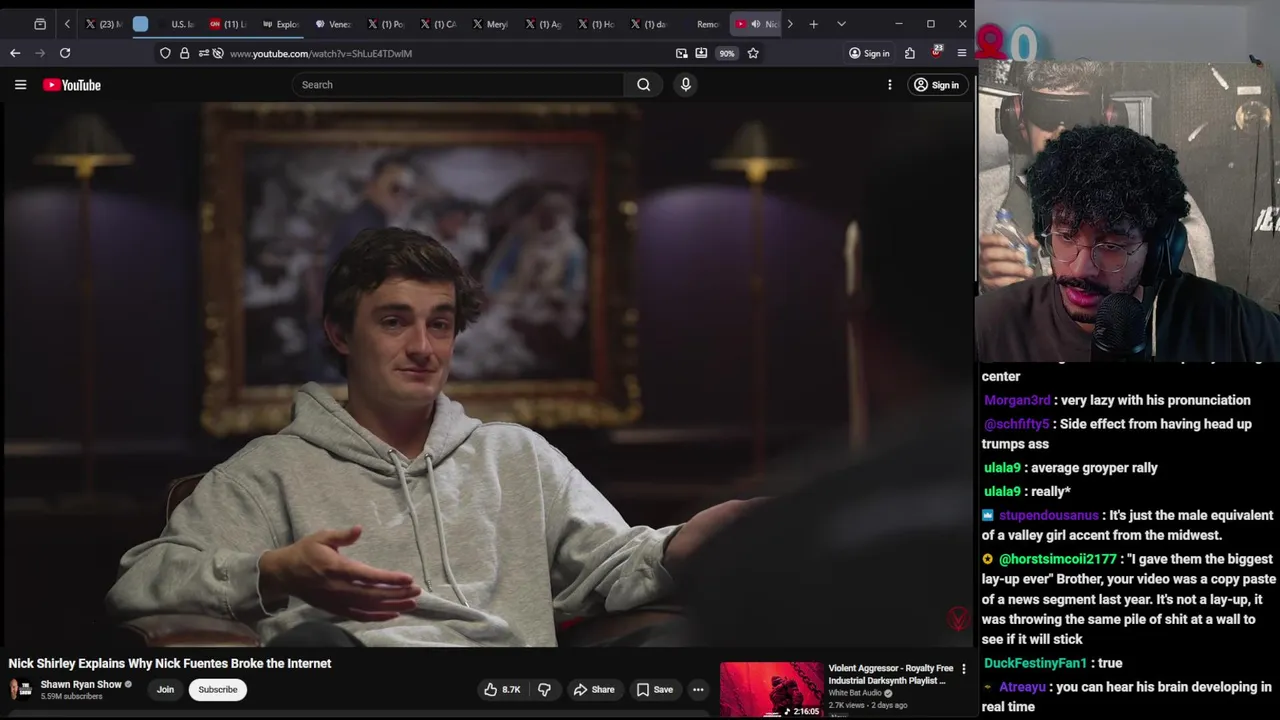Click stupendousanus username in stream chat

coord(1049,515)
